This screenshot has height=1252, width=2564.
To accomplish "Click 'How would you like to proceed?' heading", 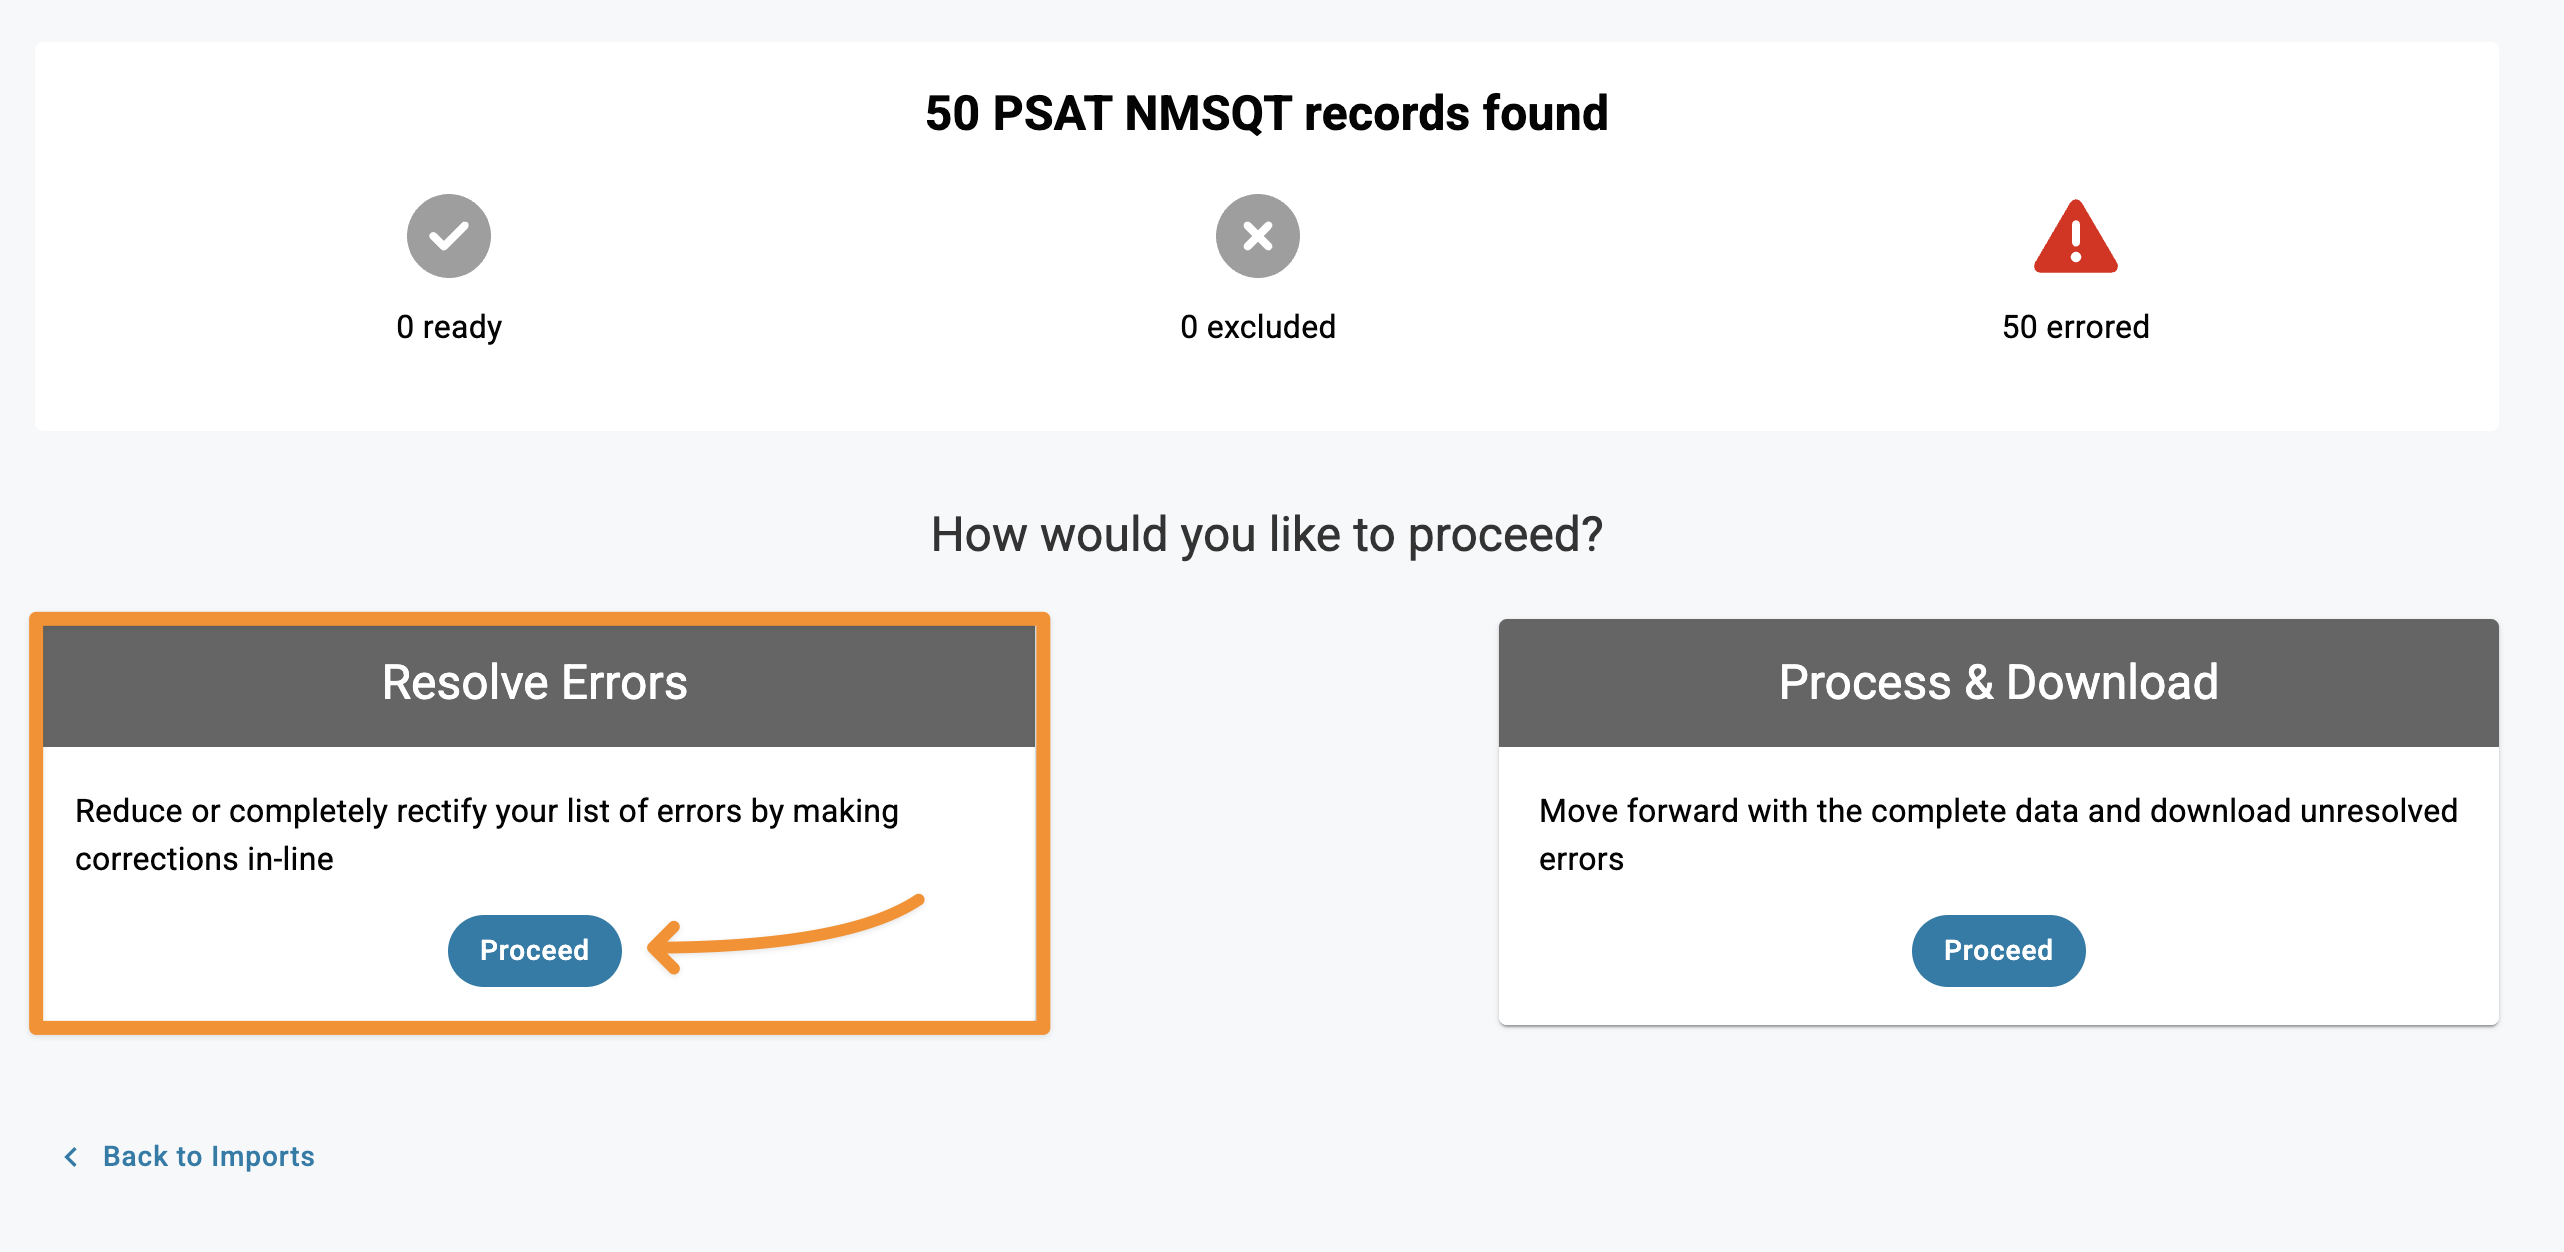I will click(x=1266, y=534).
